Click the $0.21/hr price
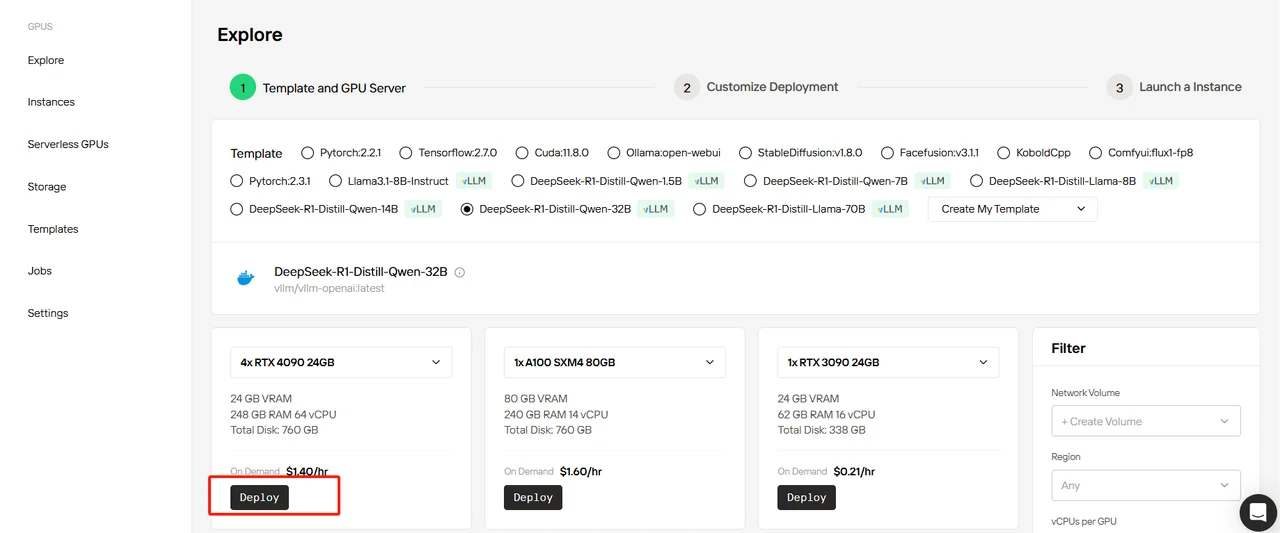The height and width of the screenshot is (533, 1280). [x=854, y=471]
